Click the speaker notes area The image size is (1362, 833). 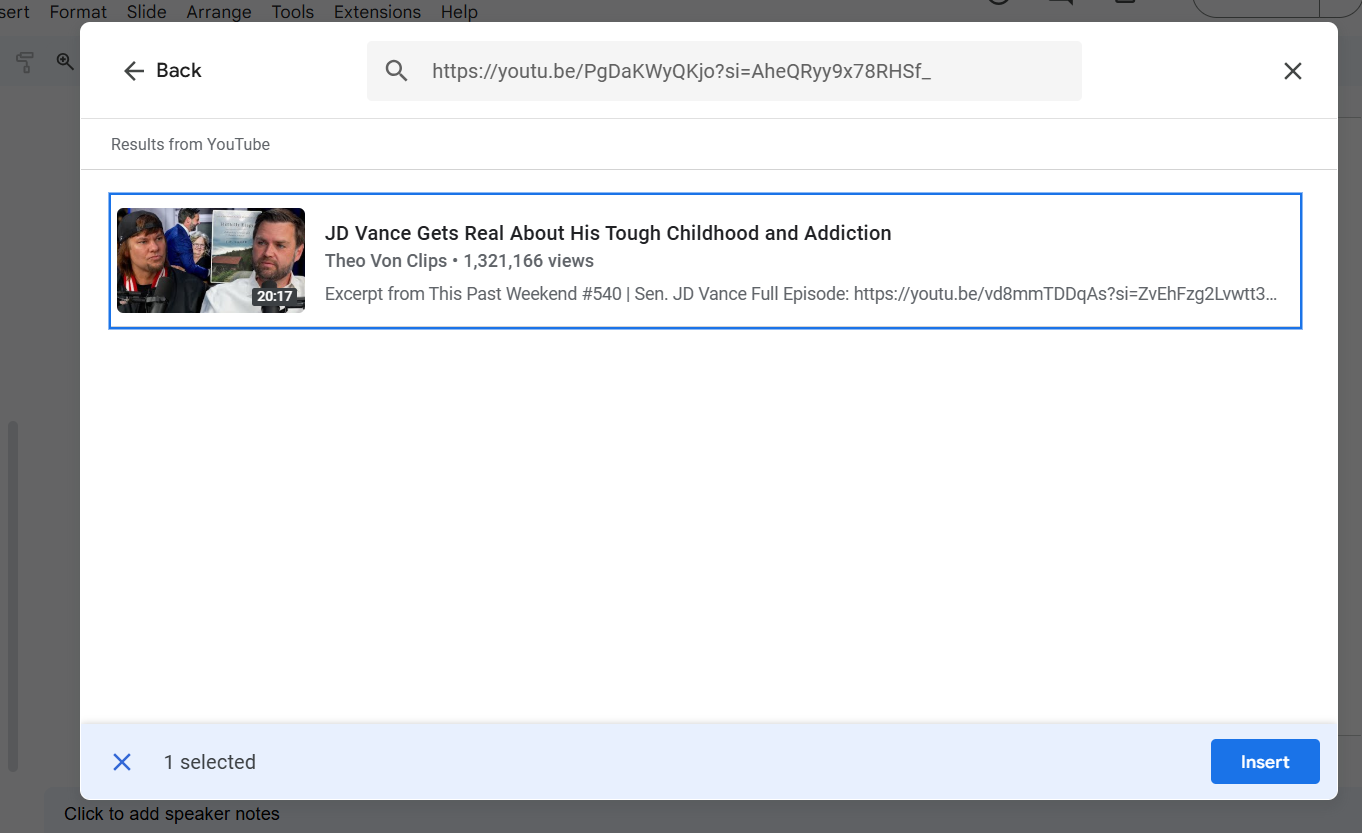point(172,814)
